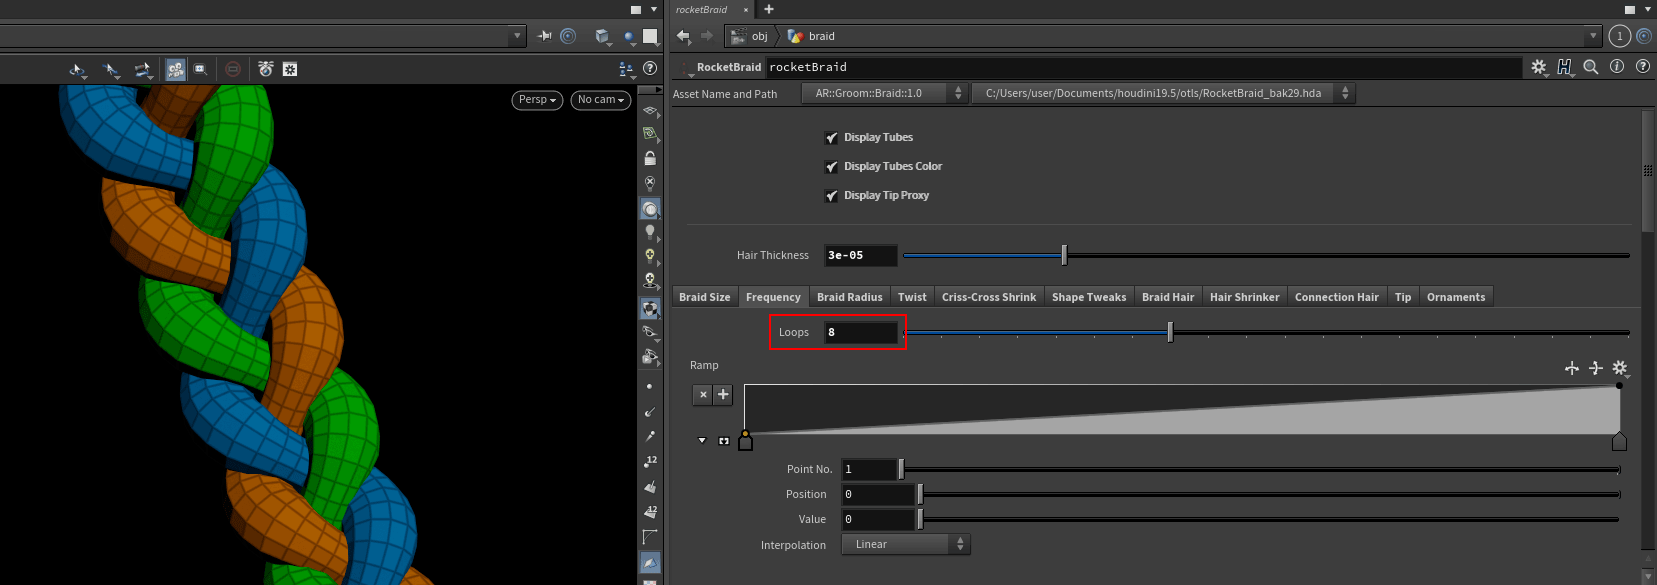1657x585 pixels.
Task: Open the Persp viewport dropdown
Action: [x=537, y=100]
